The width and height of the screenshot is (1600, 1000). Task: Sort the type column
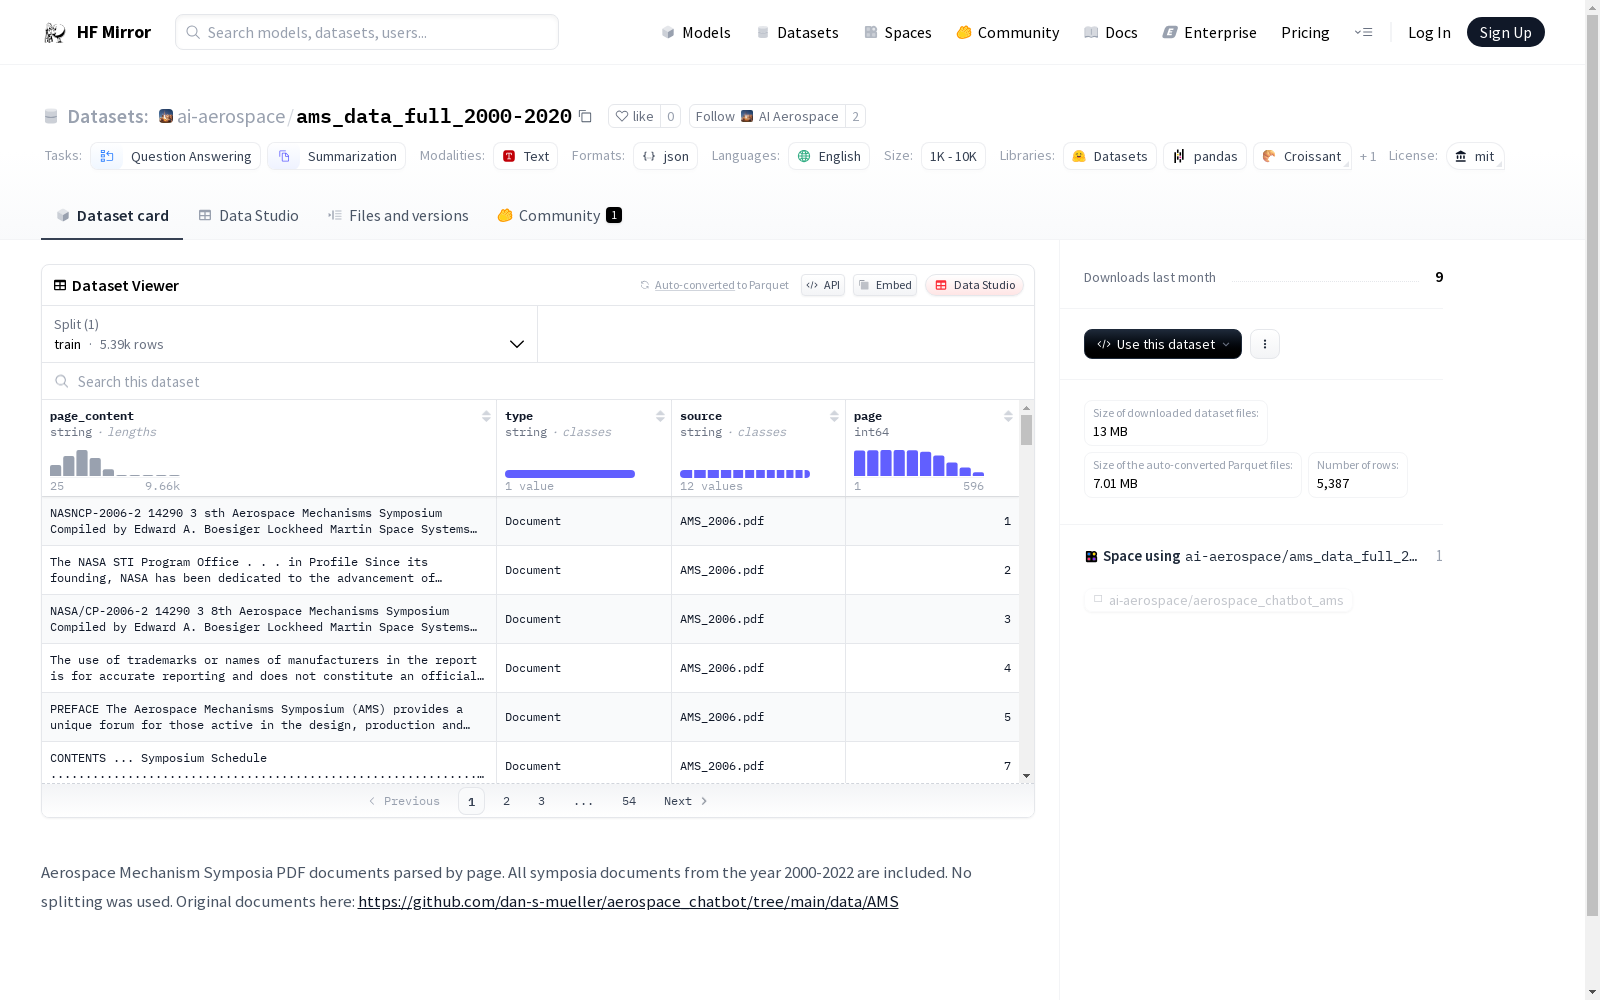click(x=660, y=416)
